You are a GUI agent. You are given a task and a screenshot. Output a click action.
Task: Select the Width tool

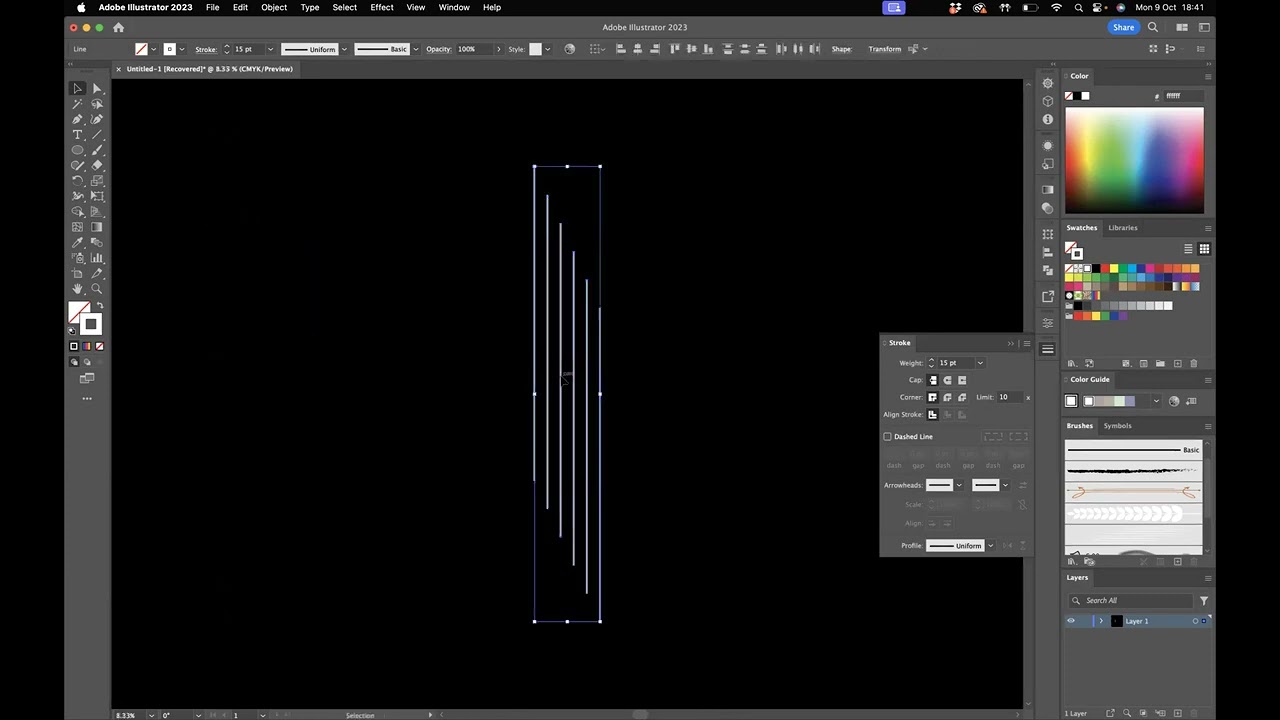coord(77,196)
